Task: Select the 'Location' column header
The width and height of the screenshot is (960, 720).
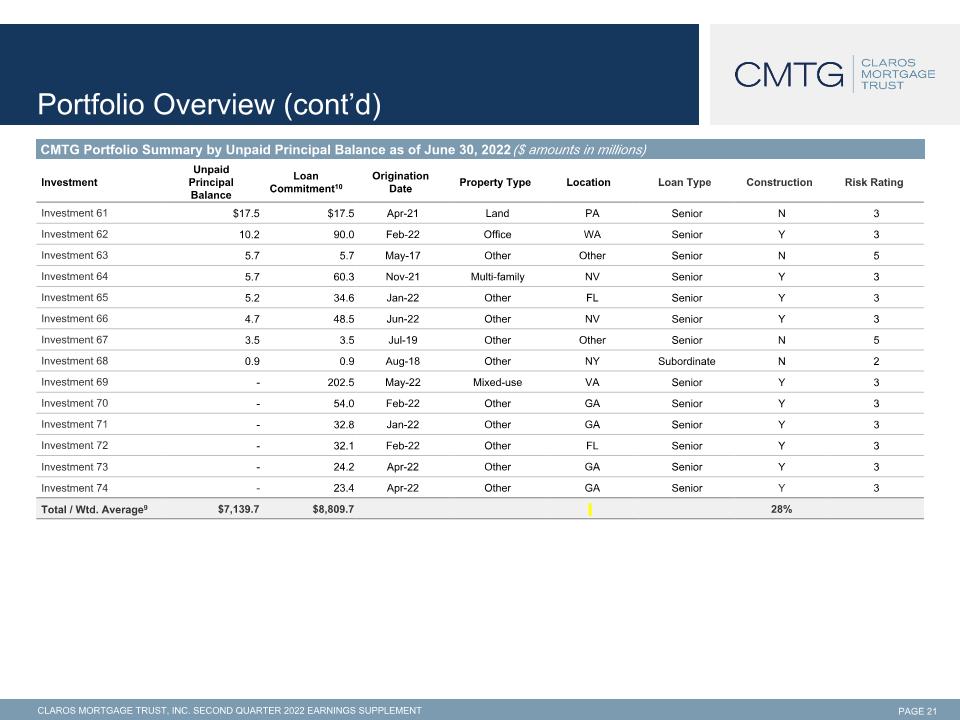Action: click(588, 182)
